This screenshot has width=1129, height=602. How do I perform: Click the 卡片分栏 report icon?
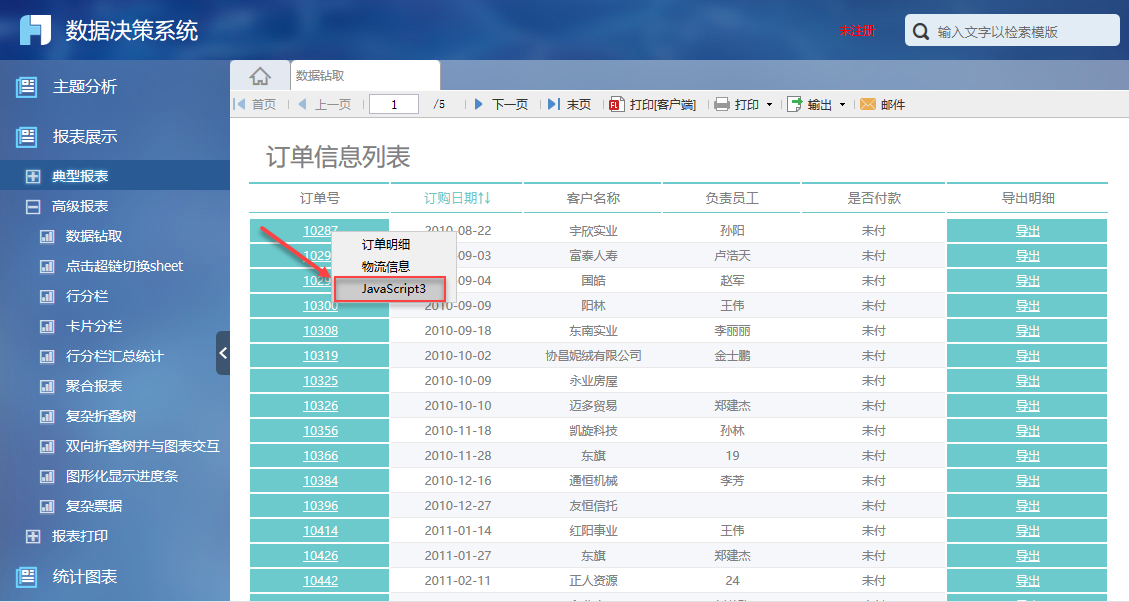pos(47,326)
